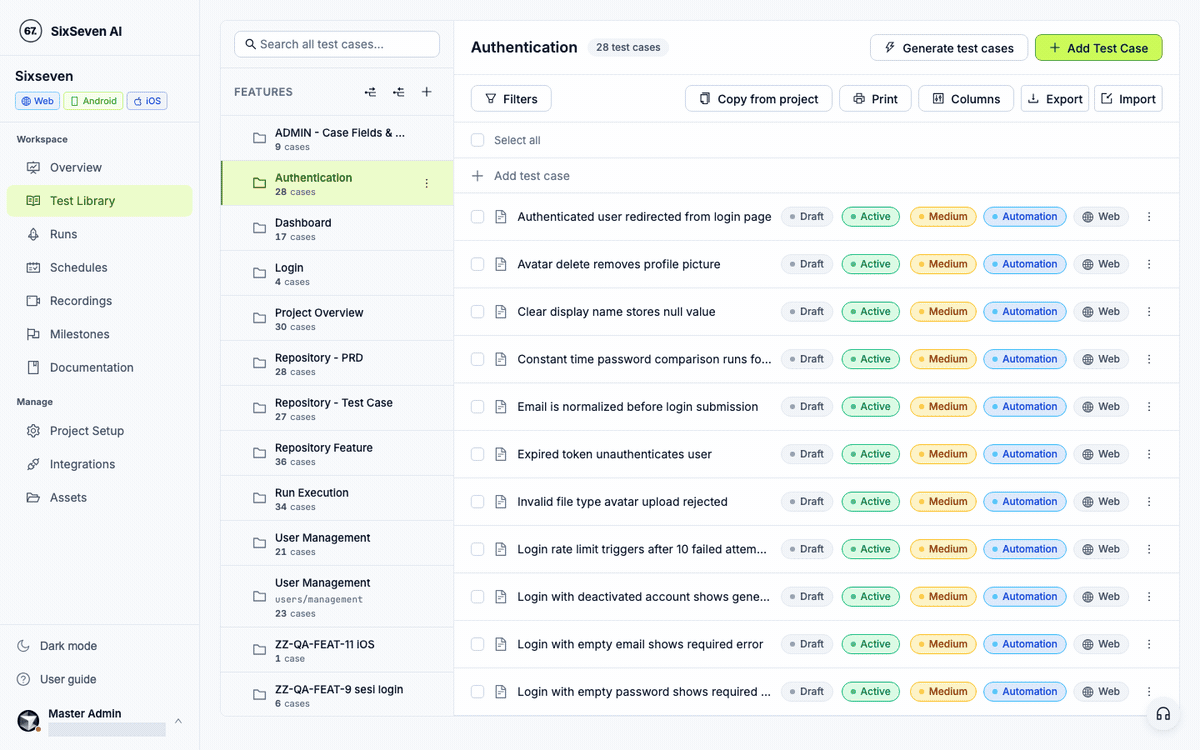Select the Android platform tag
Image resolution: width=1200 pixels, height=750 pixels.
tap(93, 101)
